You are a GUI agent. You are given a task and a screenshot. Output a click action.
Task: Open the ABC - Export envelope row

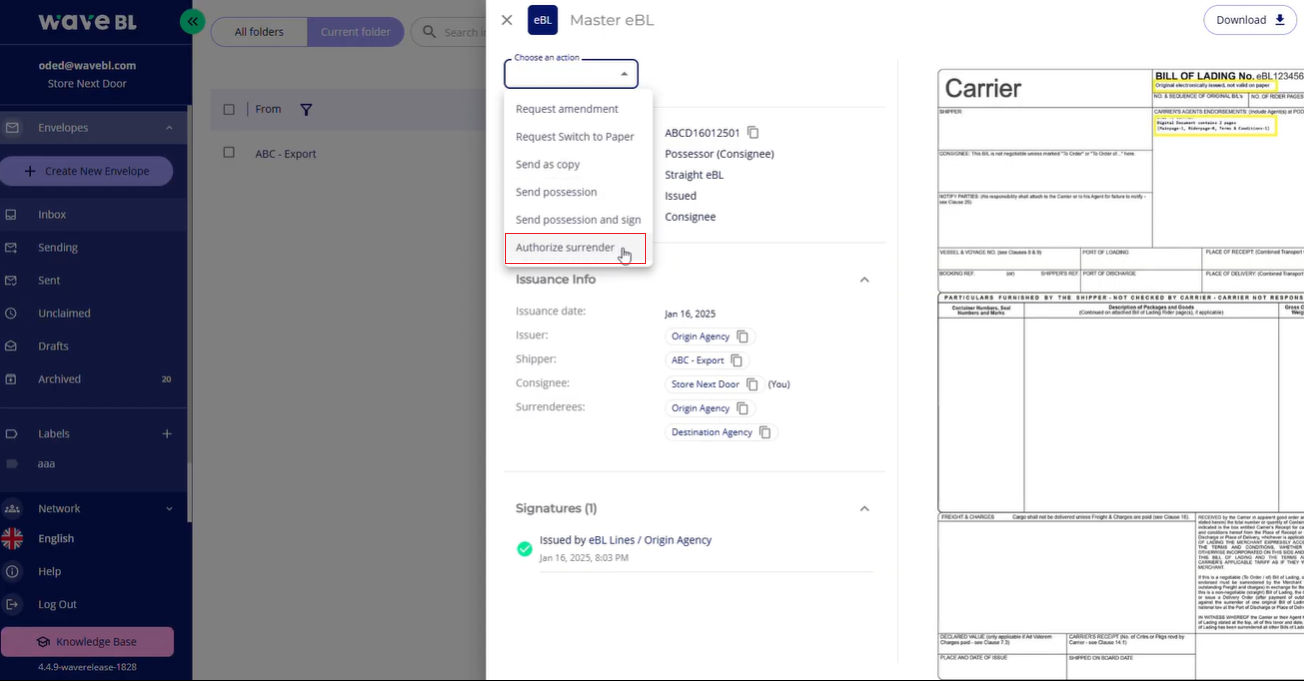tap(348, 153)
